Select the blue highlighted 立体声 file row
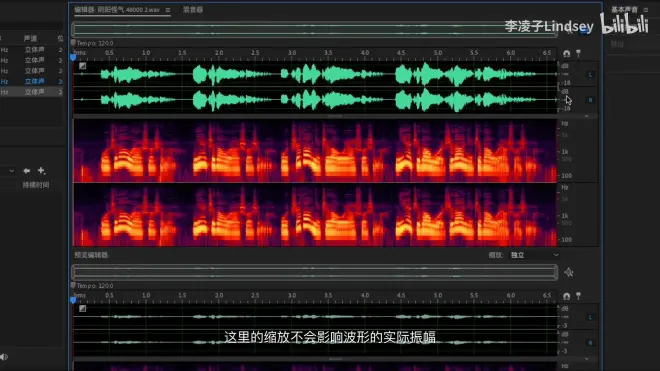This screenshot has width=660, height=371. click(32, 81)
